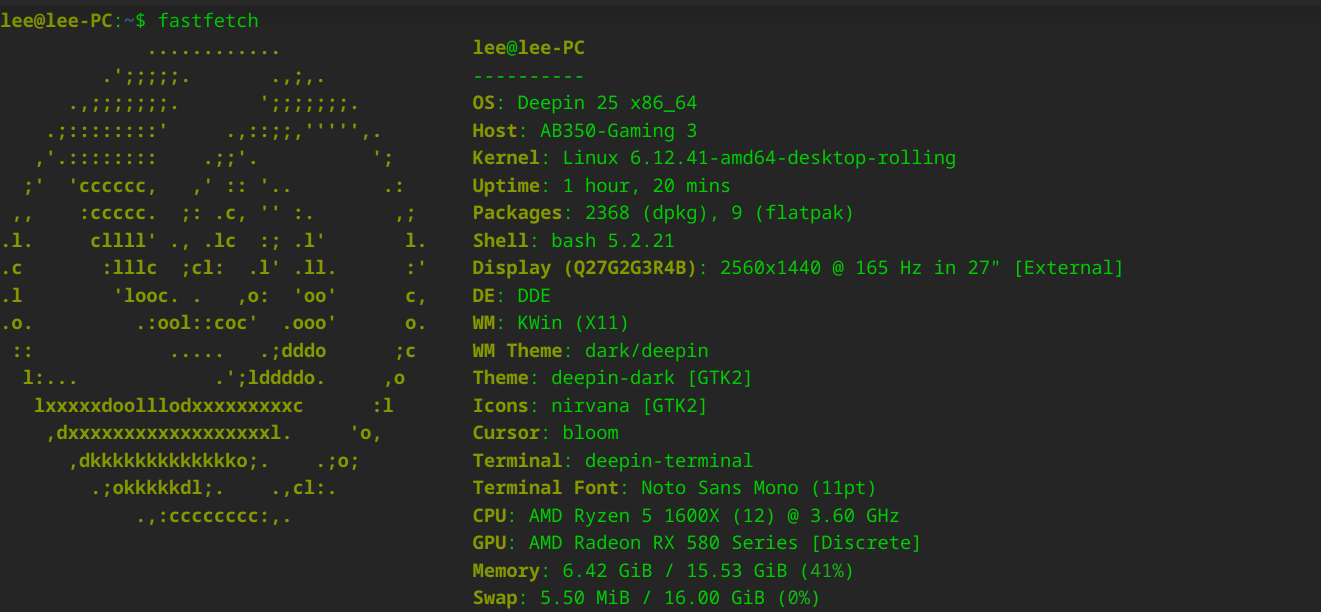The height and width of the screenshot is (612, 1321).
Task: Click the resolution text "2560x1440 @ 165 Hz"
Action: pos(815,268)
